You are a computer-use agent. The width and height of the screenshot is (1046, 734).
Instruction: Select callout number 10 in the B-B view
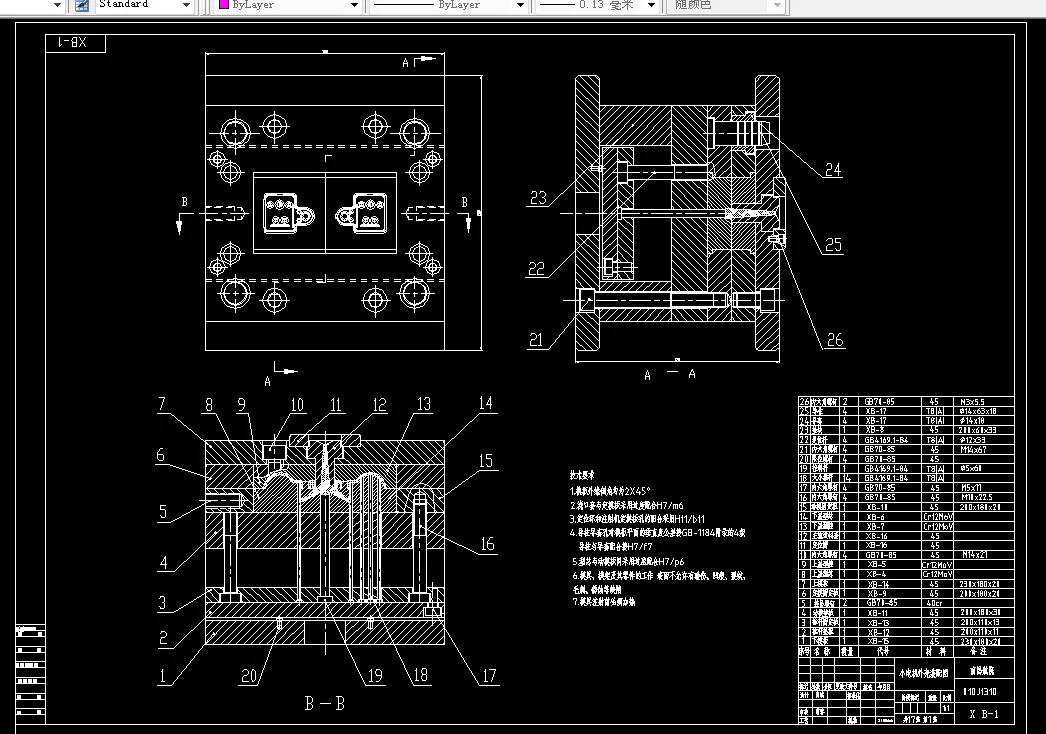[297, 405]
